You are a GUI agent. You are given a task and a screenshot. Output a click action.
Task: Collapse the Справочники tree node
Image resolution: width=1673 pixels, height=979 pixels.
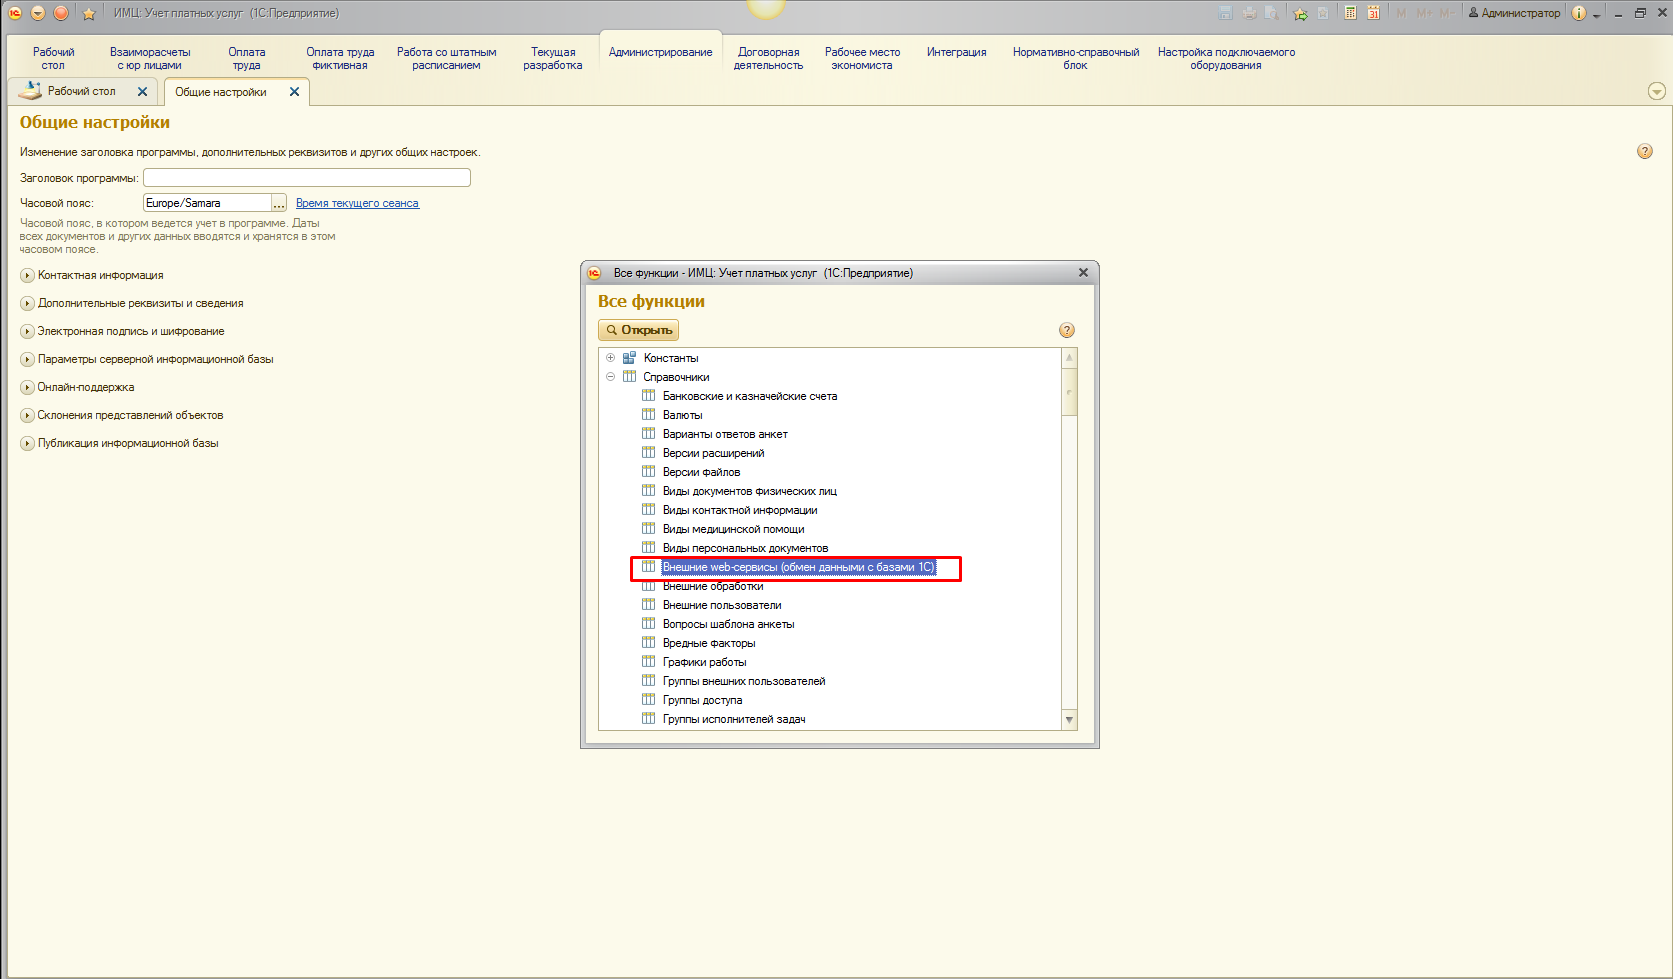tap(610, 377)
